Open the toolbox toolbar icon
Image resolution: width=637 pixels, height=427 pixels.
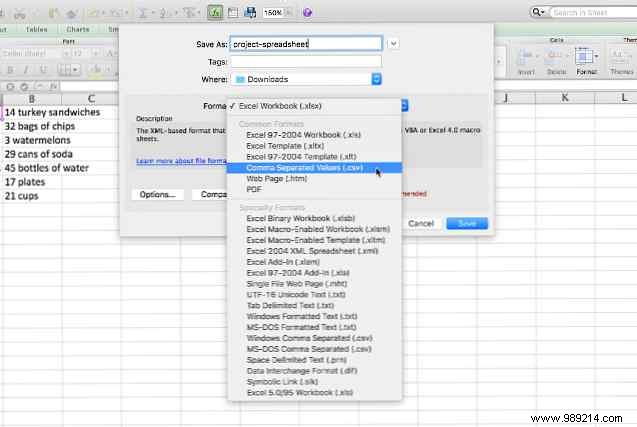233,12
